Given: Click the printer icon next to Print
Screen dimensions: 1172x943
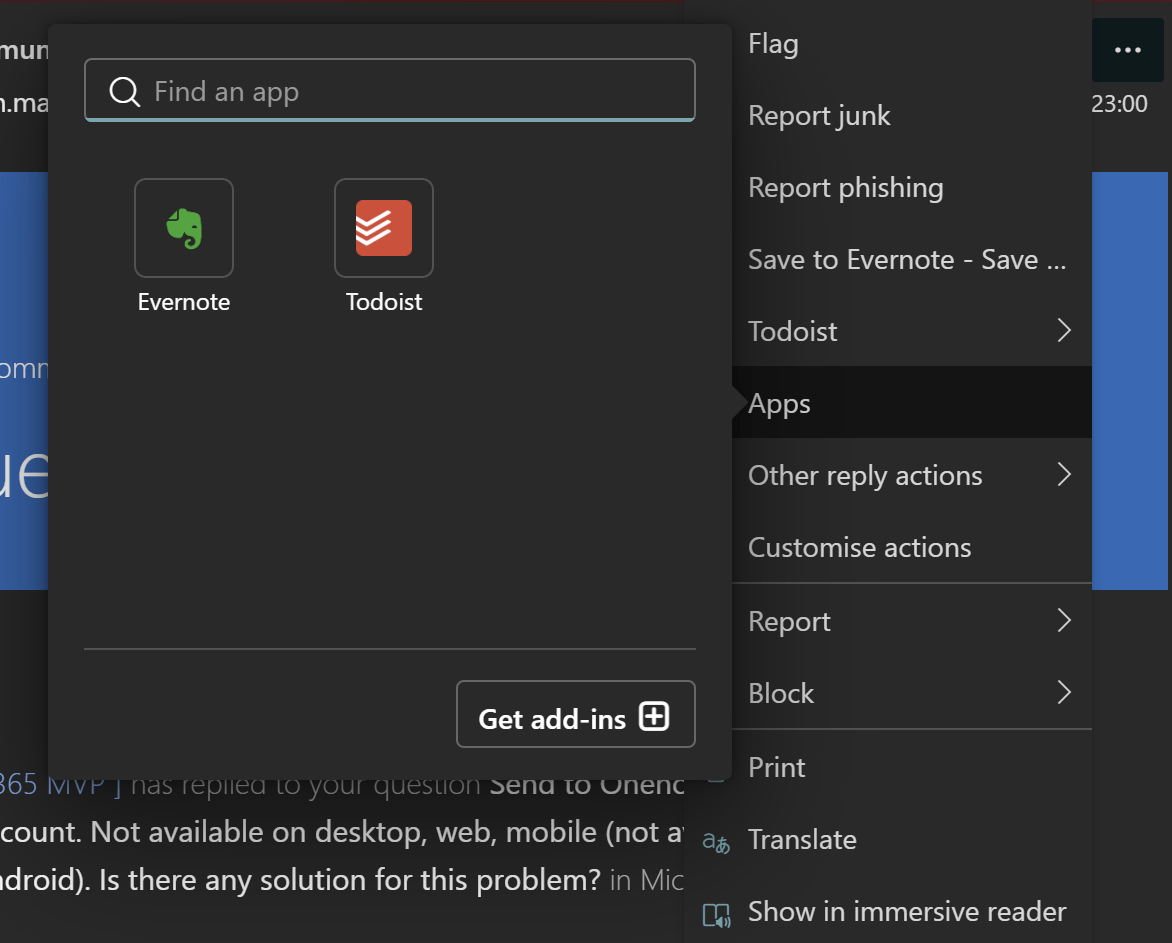Looking at the screenshot, I should coord(716,767).
